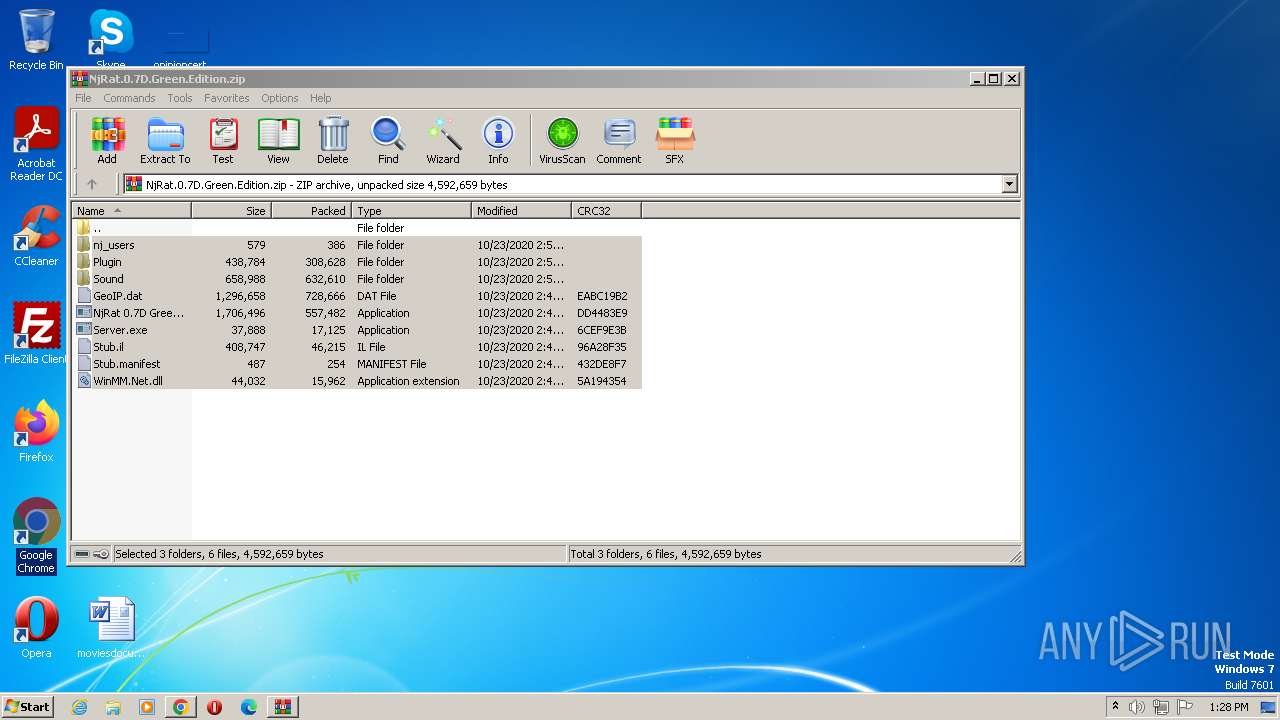Select the Sound folder
The image size is (1280, 720).
pos(357,279)
